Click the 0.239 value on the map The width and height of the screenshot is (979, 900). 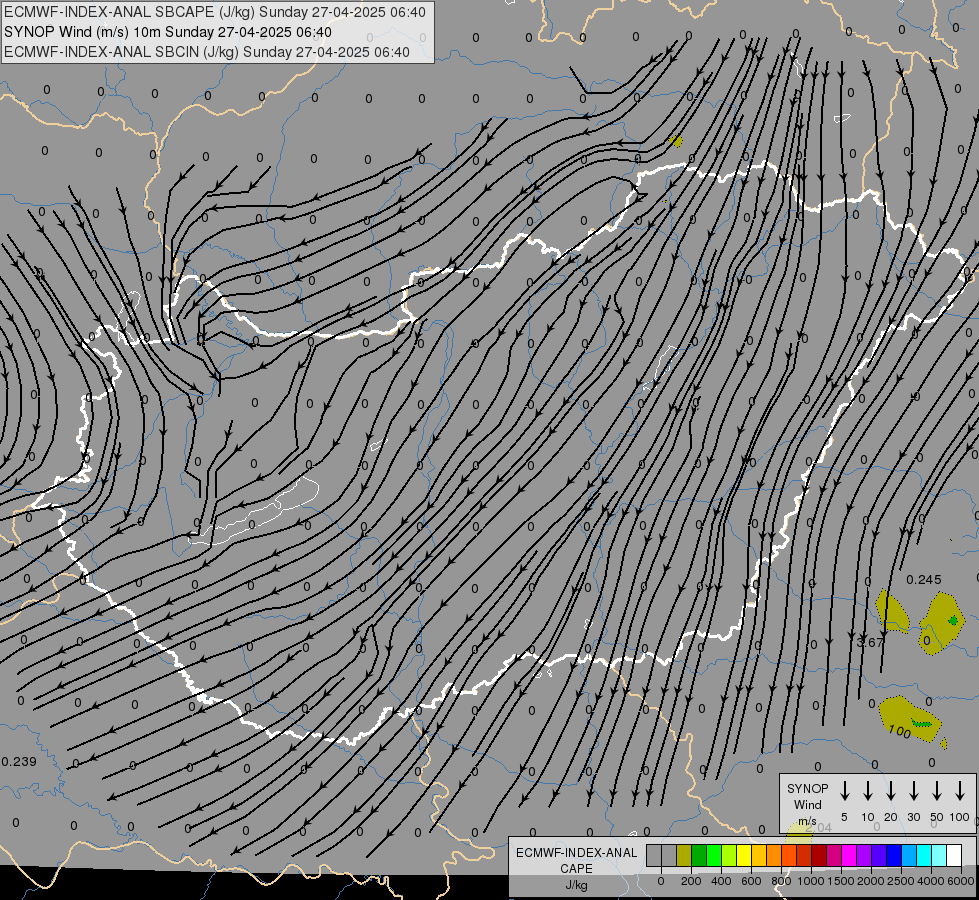[x=19, y=761]
